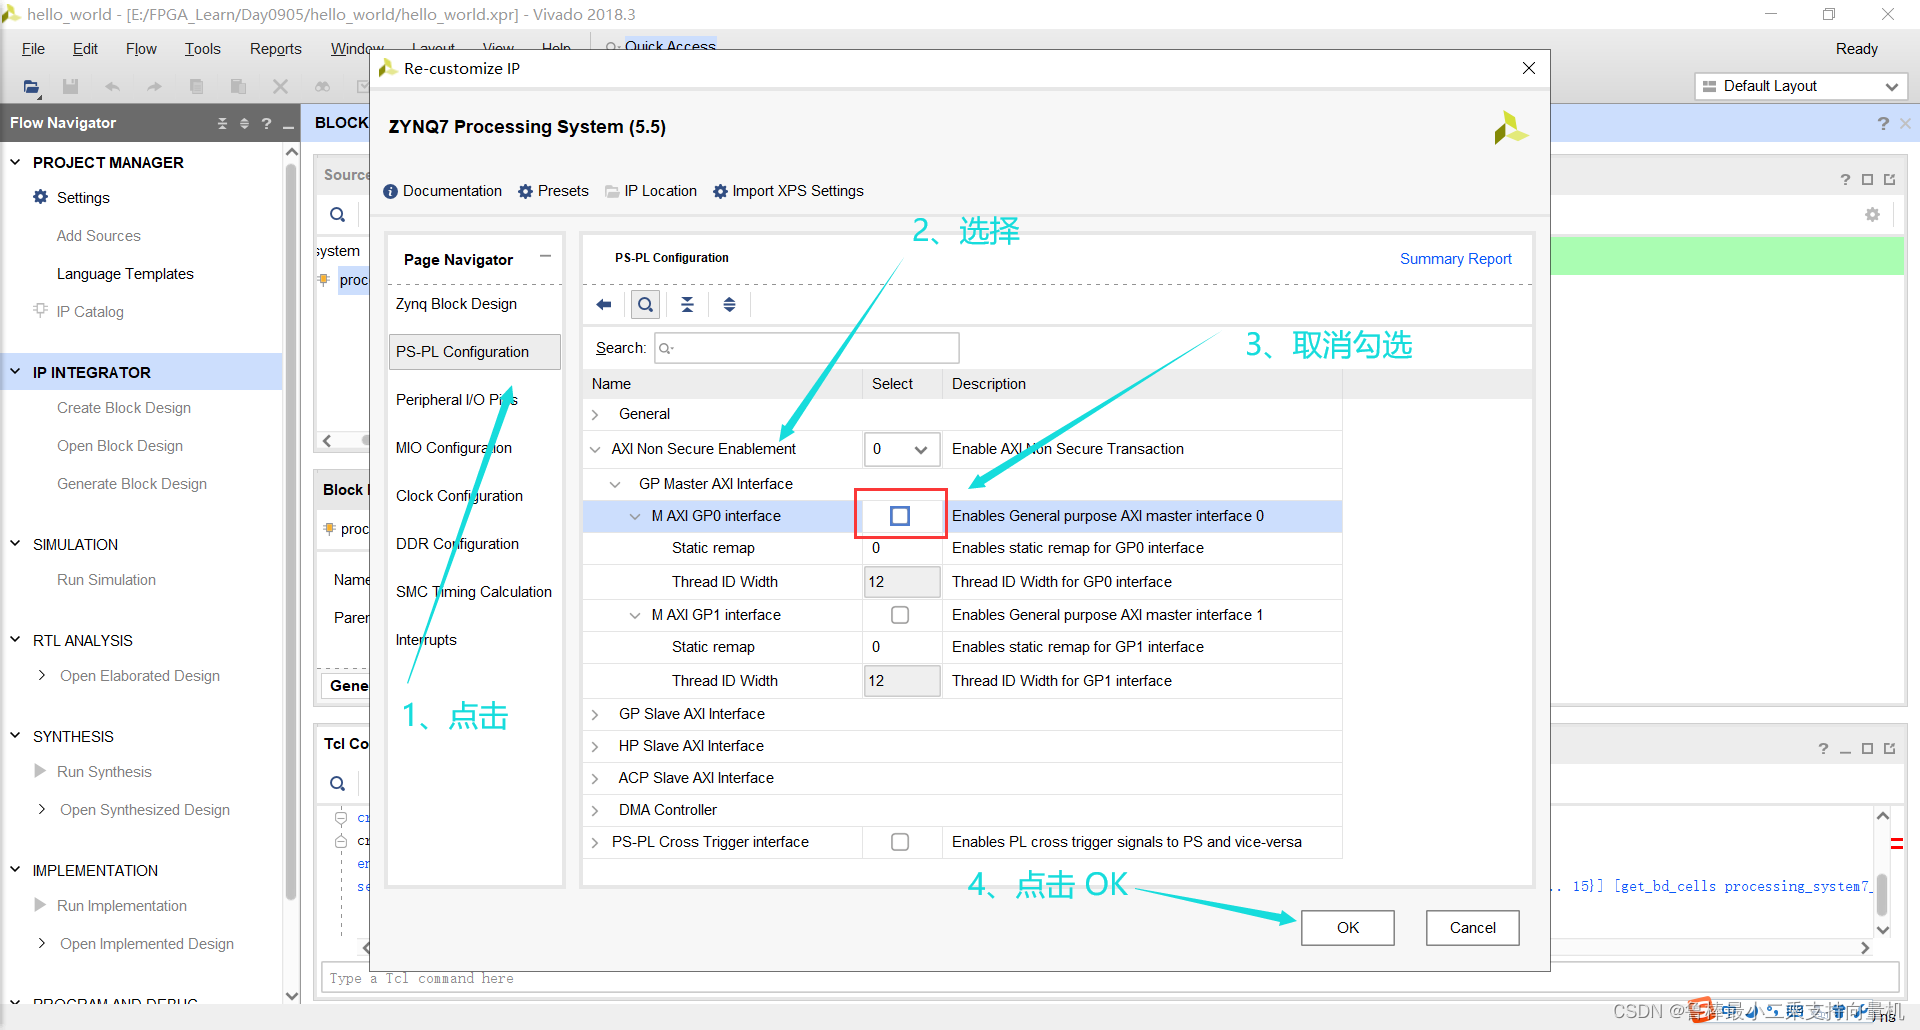Collapse the GP Master AXI Interface group
Screen dimensions: 1920x1030
tap(615, 484)
